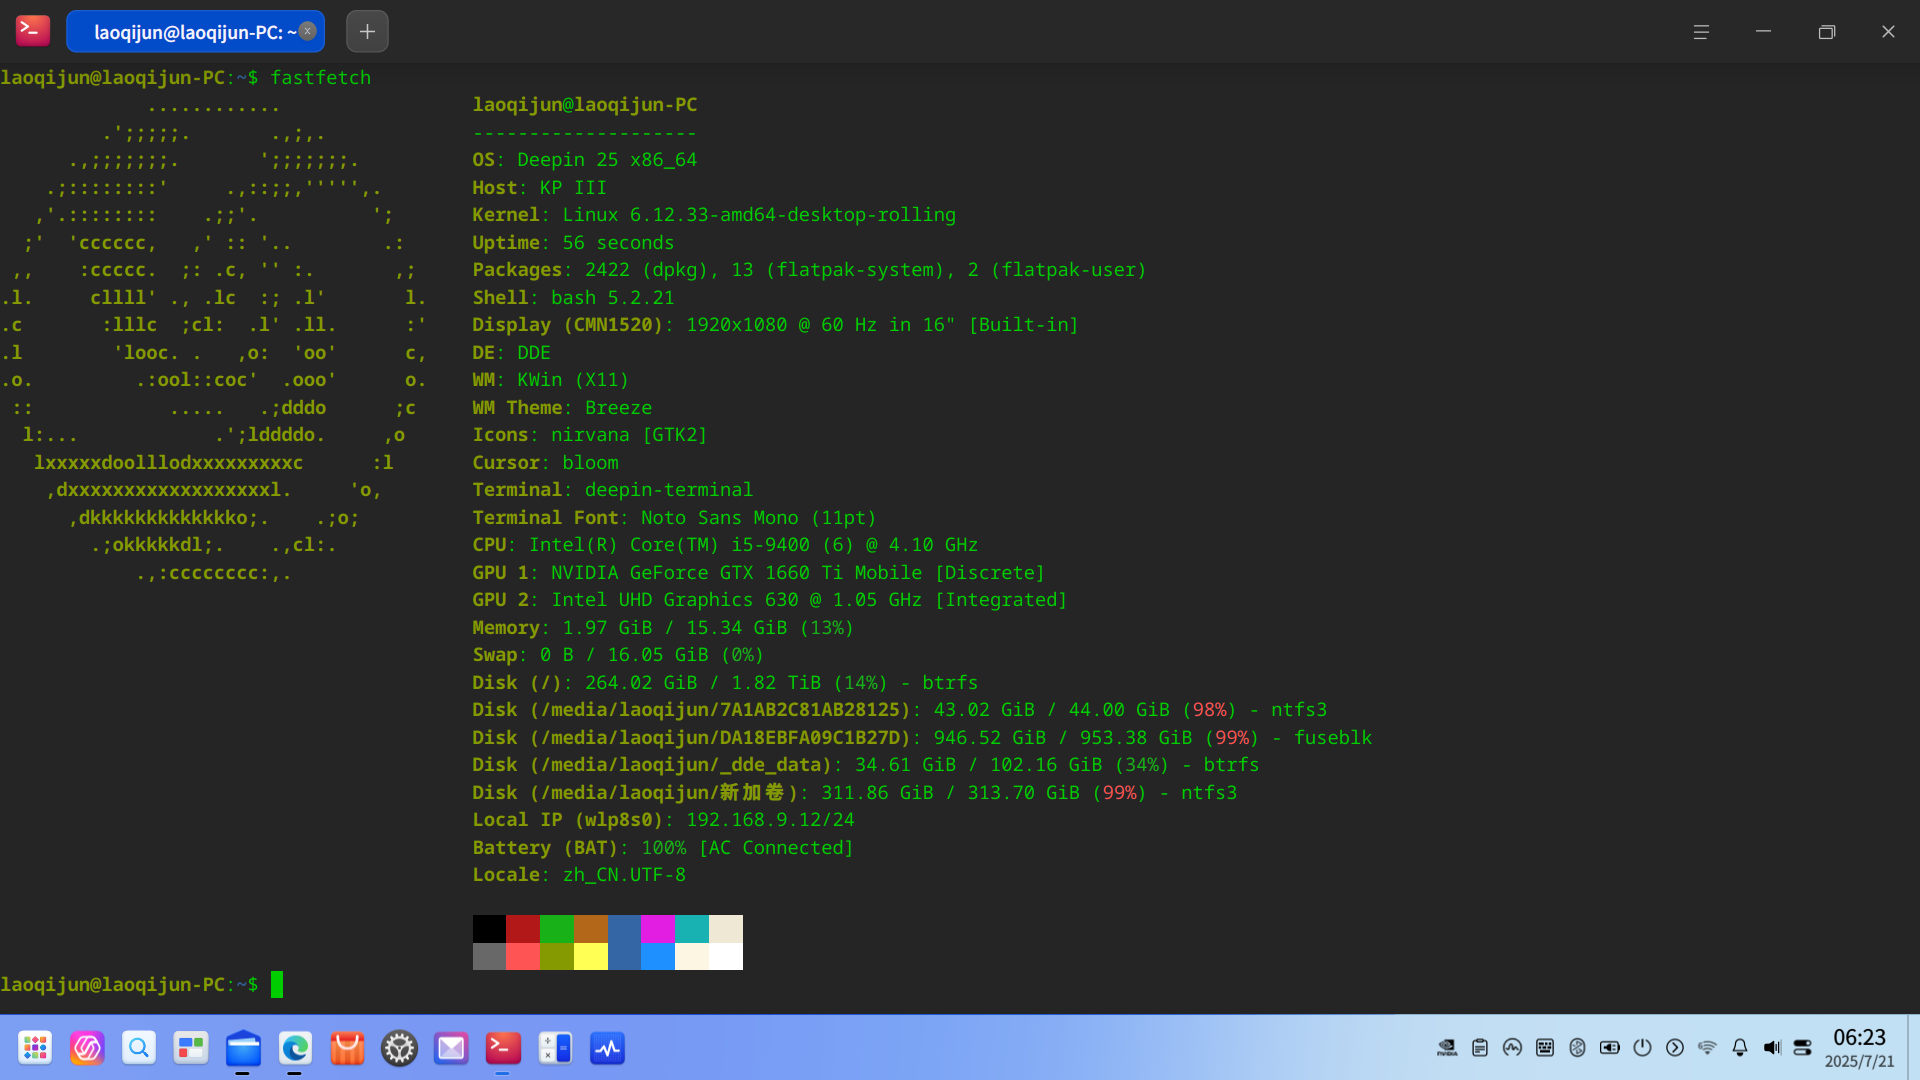
Task: Open the launcher from the dock
Action: (35, 1048)
